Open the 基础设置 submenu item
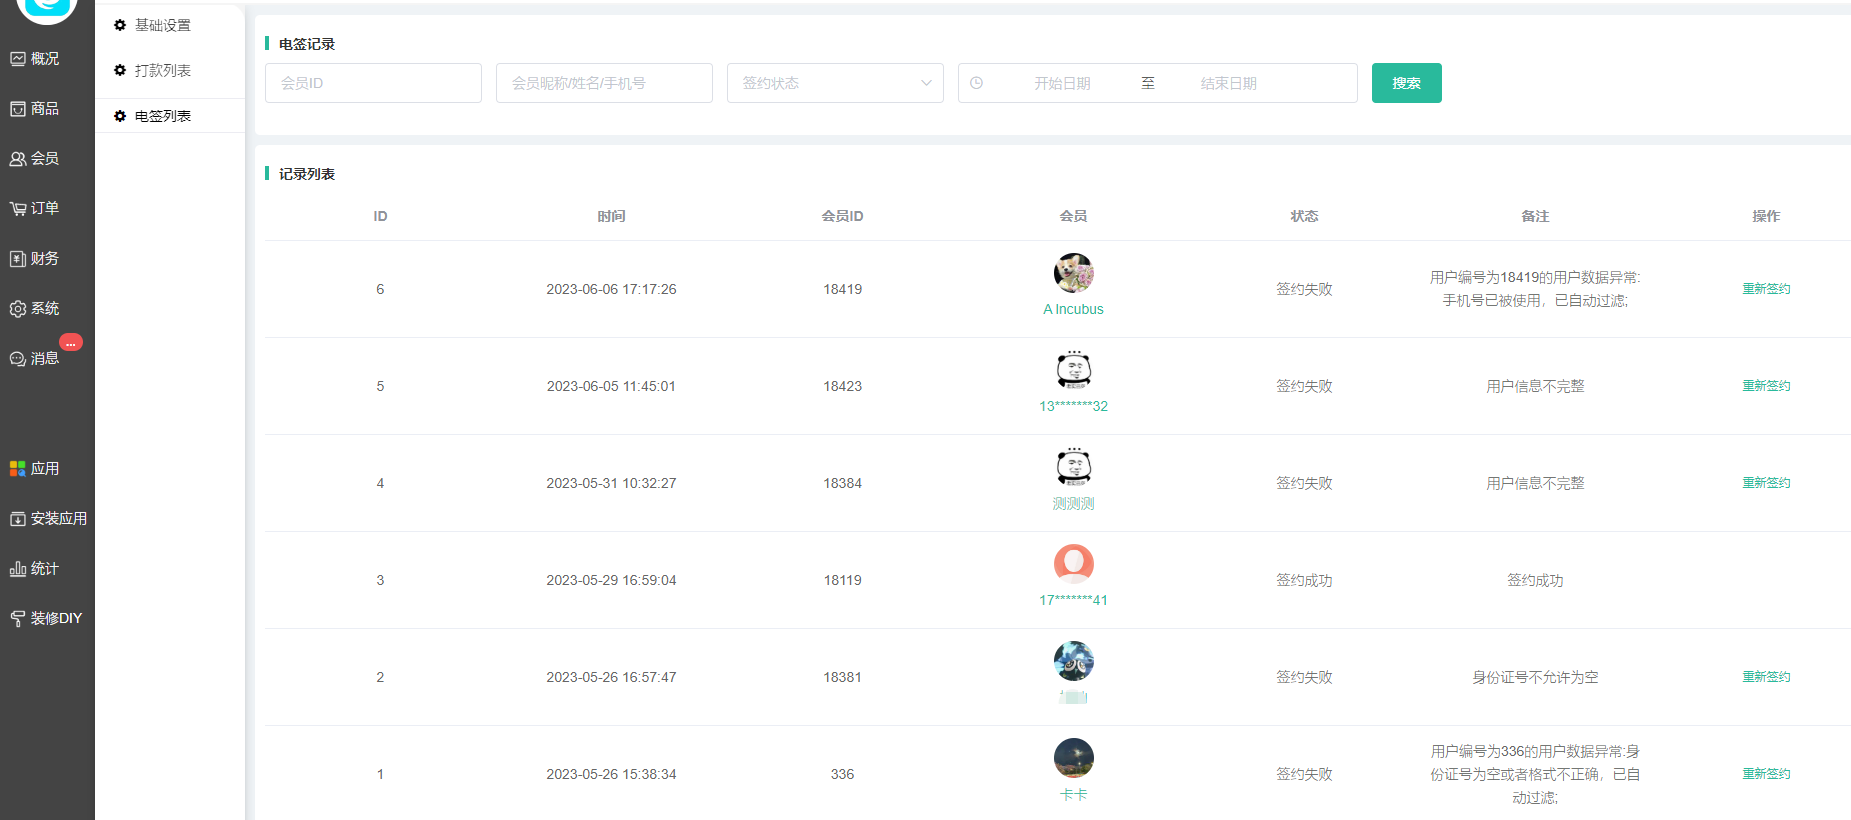The width and height of the screenshot is (1851, 820). (162, 25)
